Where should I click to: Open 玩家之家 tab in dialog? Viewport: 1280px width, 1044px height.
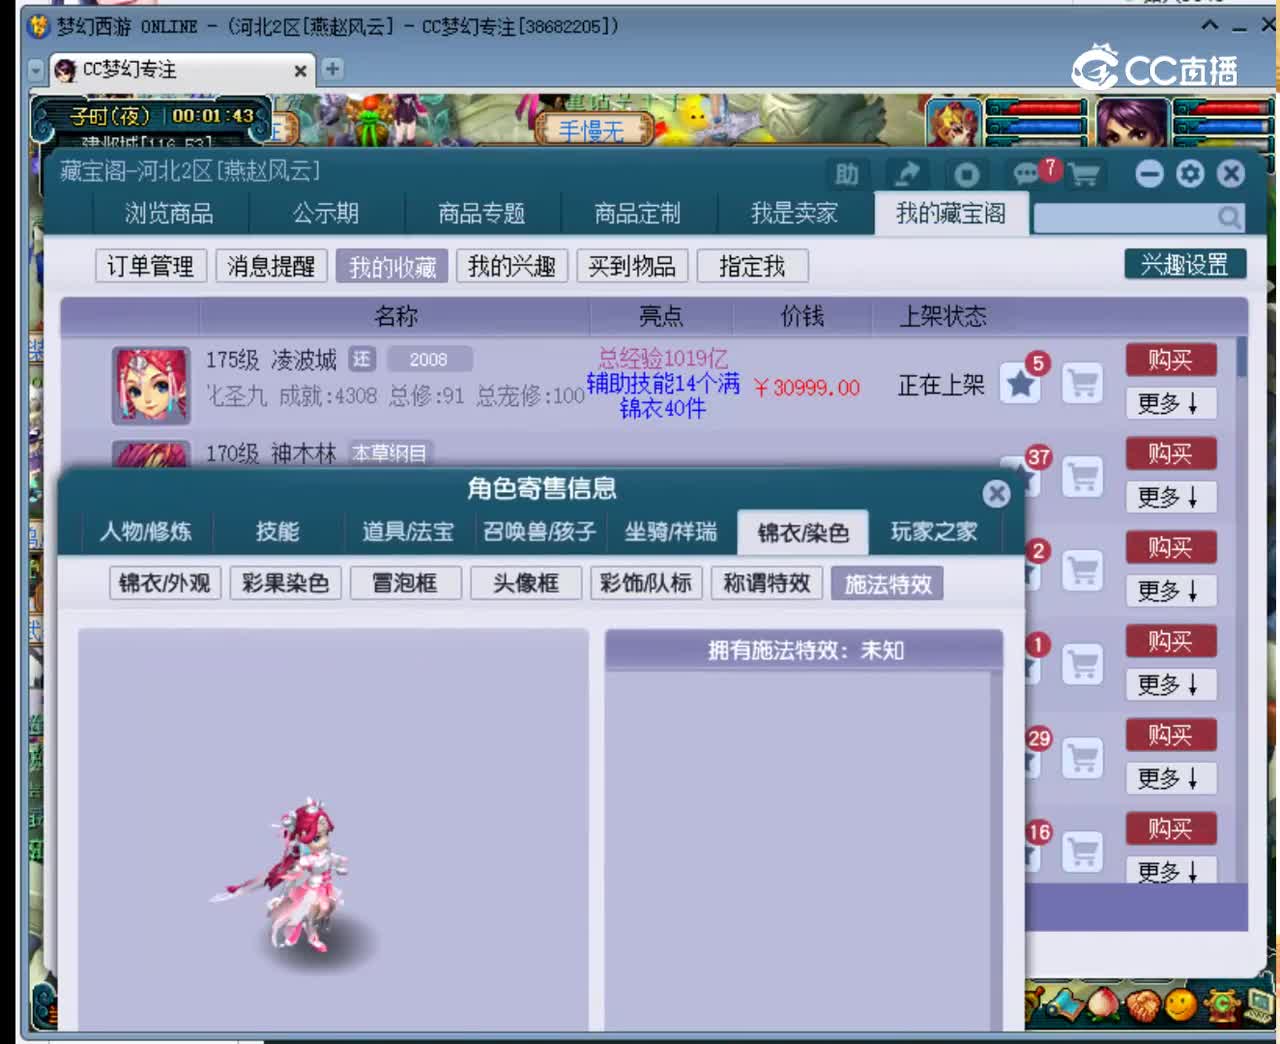coord(934,532)
